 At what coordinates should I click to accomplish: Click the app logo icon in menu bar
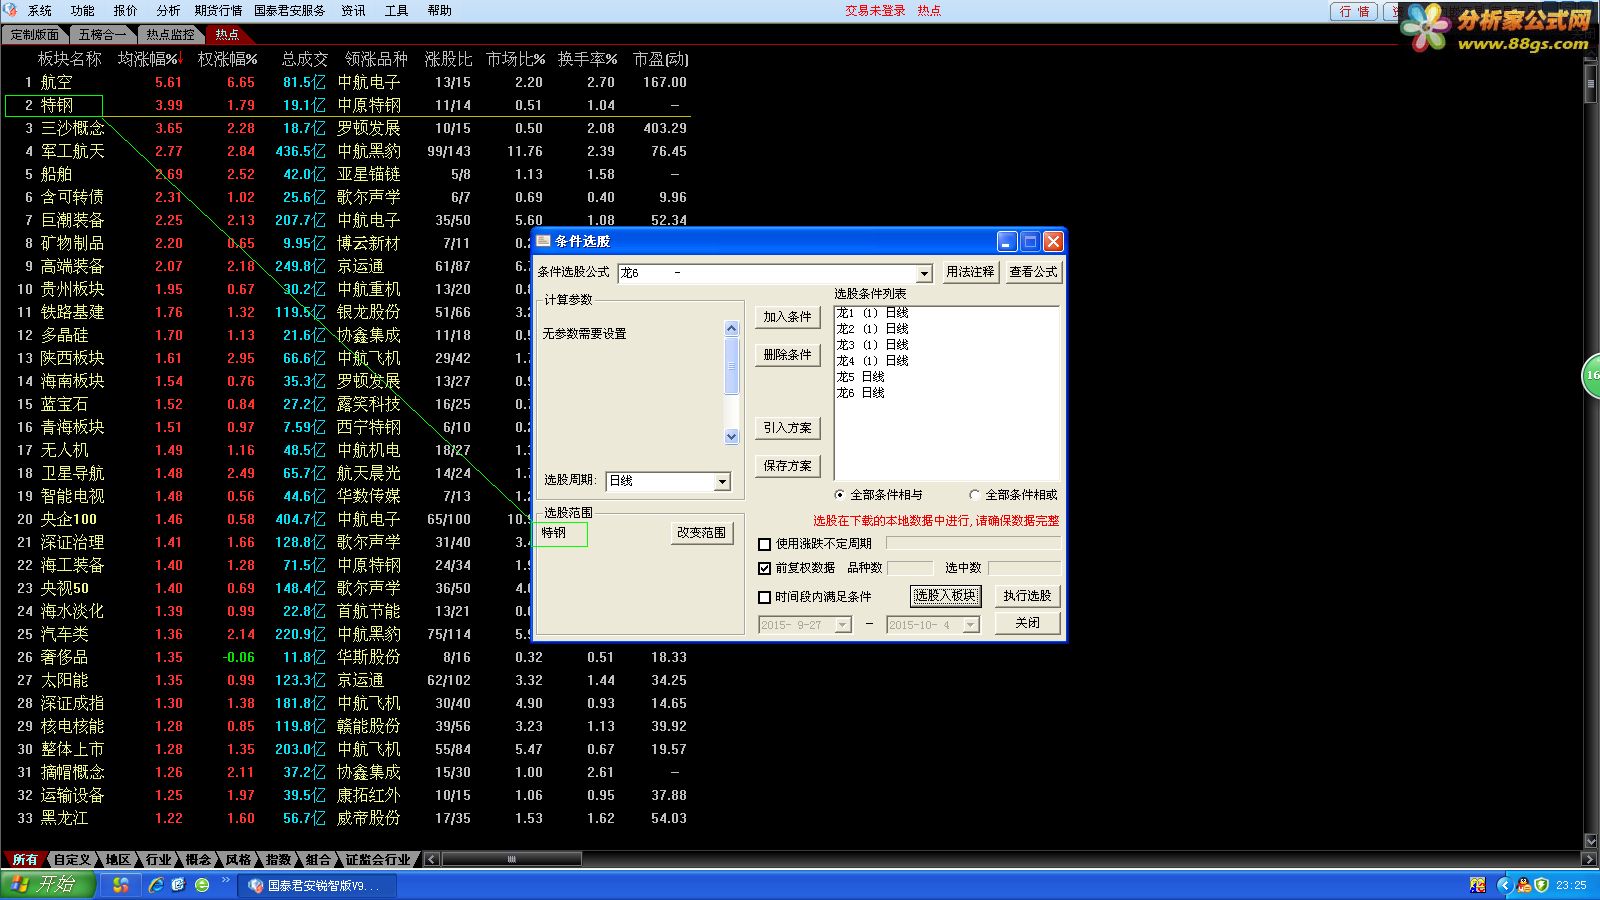(x=11, y=10)
